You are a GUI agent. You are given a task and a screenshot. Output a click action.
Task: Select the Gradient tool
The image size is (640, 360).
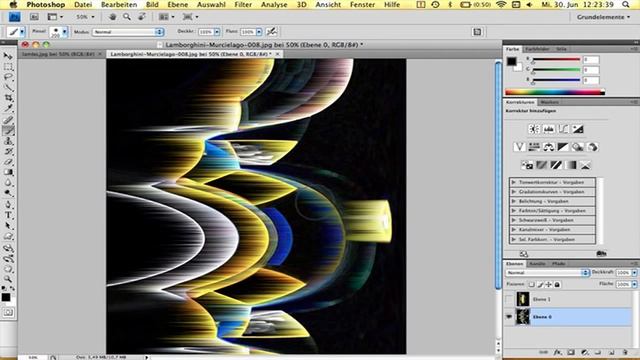point(8,173)
